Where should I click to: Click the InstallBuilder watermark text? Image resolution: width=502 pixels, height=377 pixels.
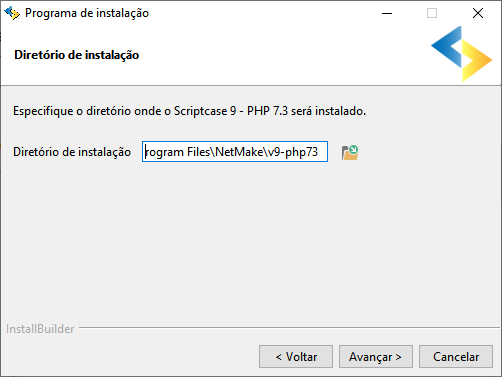(40, 329)
